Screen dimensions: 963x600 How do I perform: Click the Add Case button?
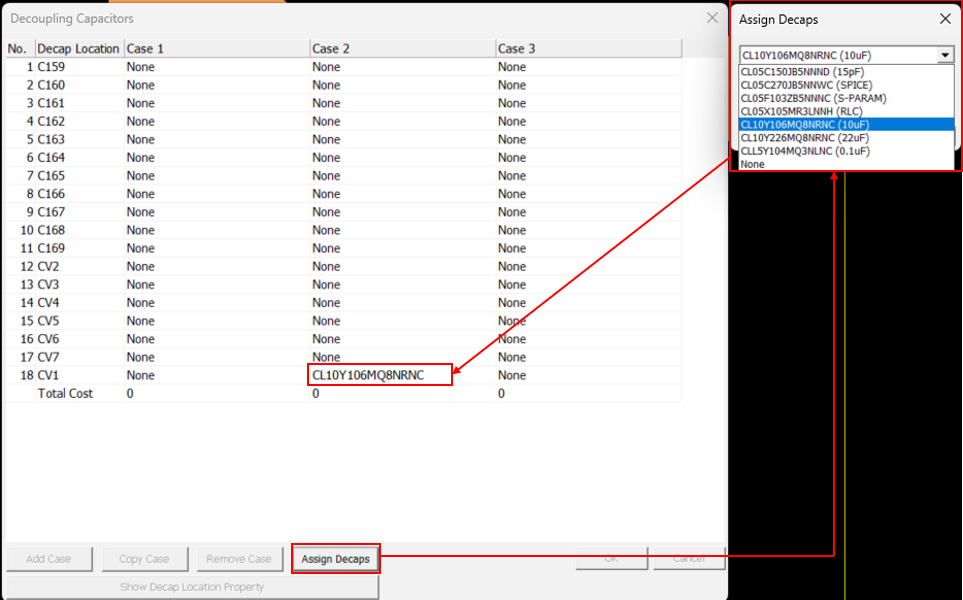point(49,559)
